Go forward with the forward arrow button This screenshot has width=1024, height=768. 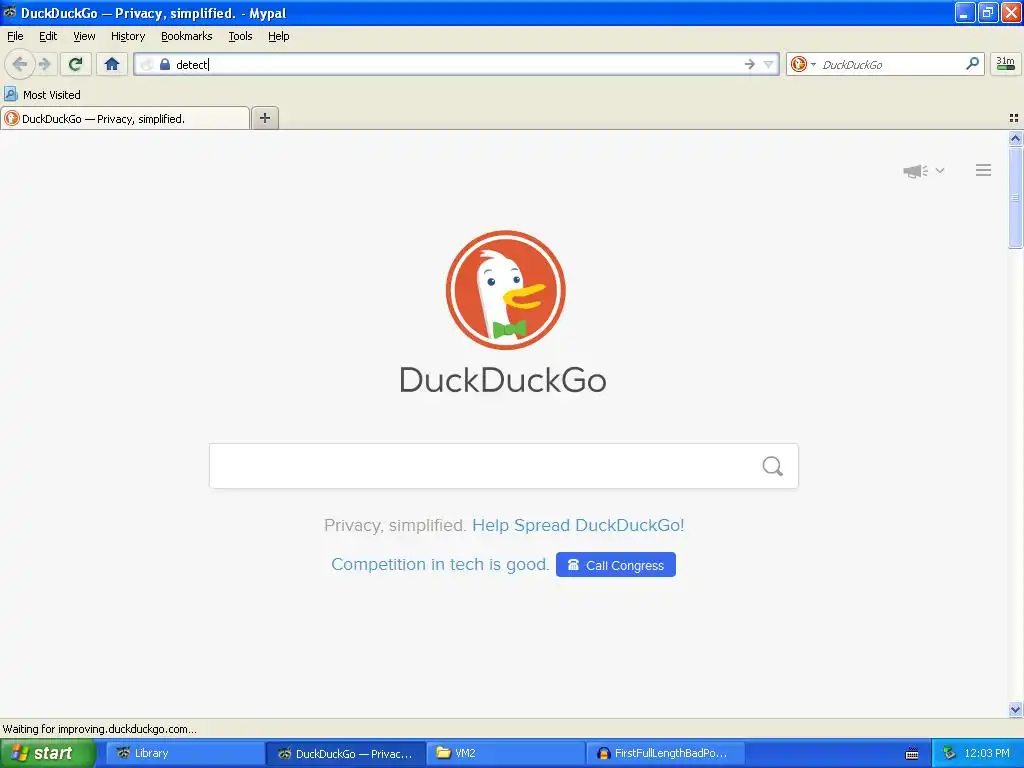coord(45,64)
